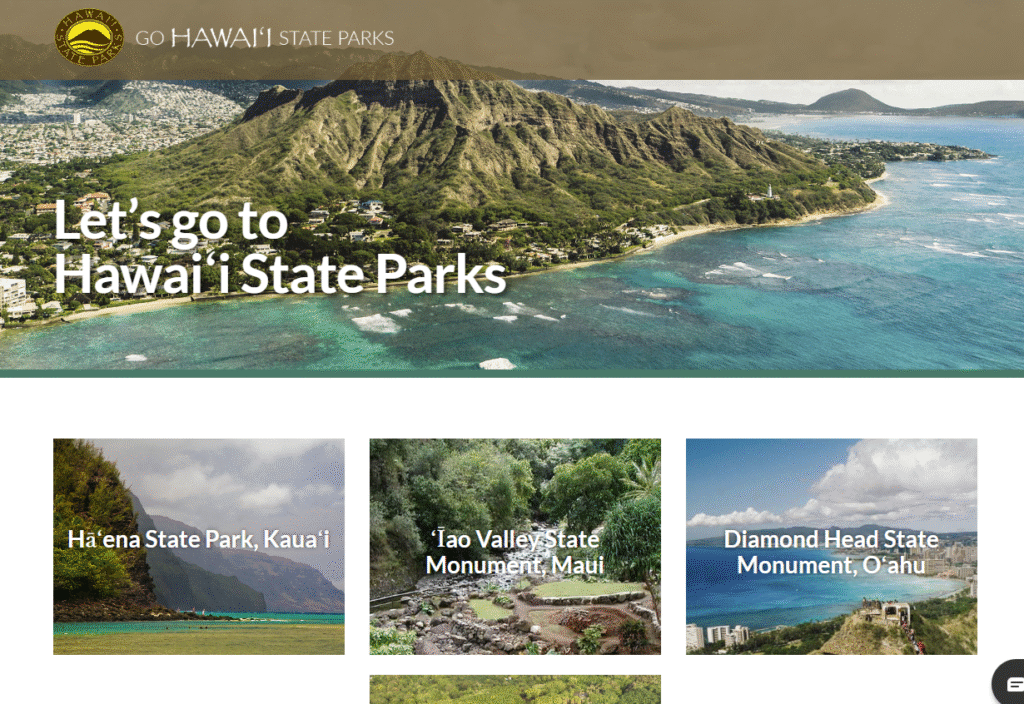
Task: Click the "Let's go to" hero heading line
Action: click(x=170, y=222)
